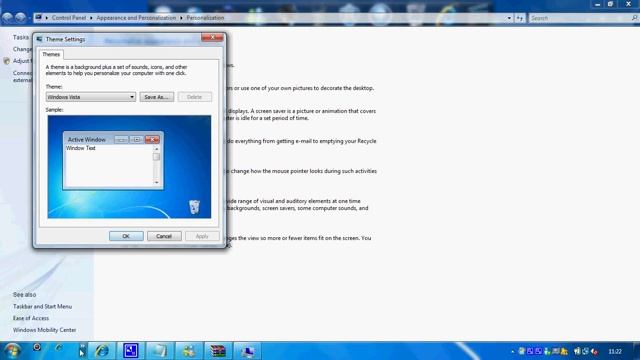Viewport: 640px width, 360px height.
Task: Open the WinRAR taskbar icon
Action: pyautogui.click(x=218, y=351)
